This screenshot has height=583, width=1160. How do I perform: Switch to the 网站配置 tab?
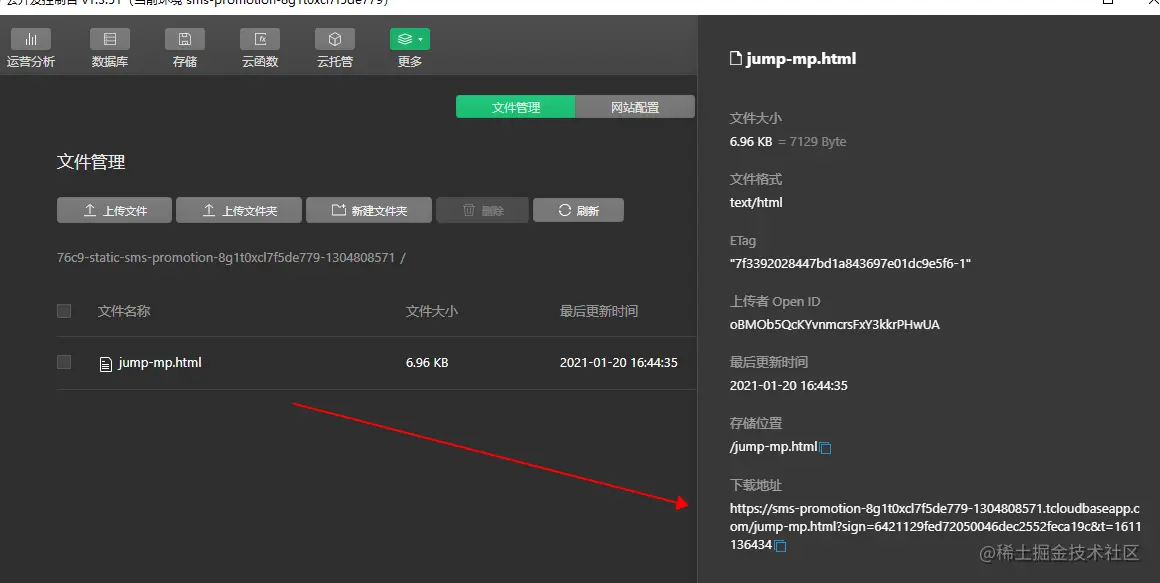(x=635, y=107)
